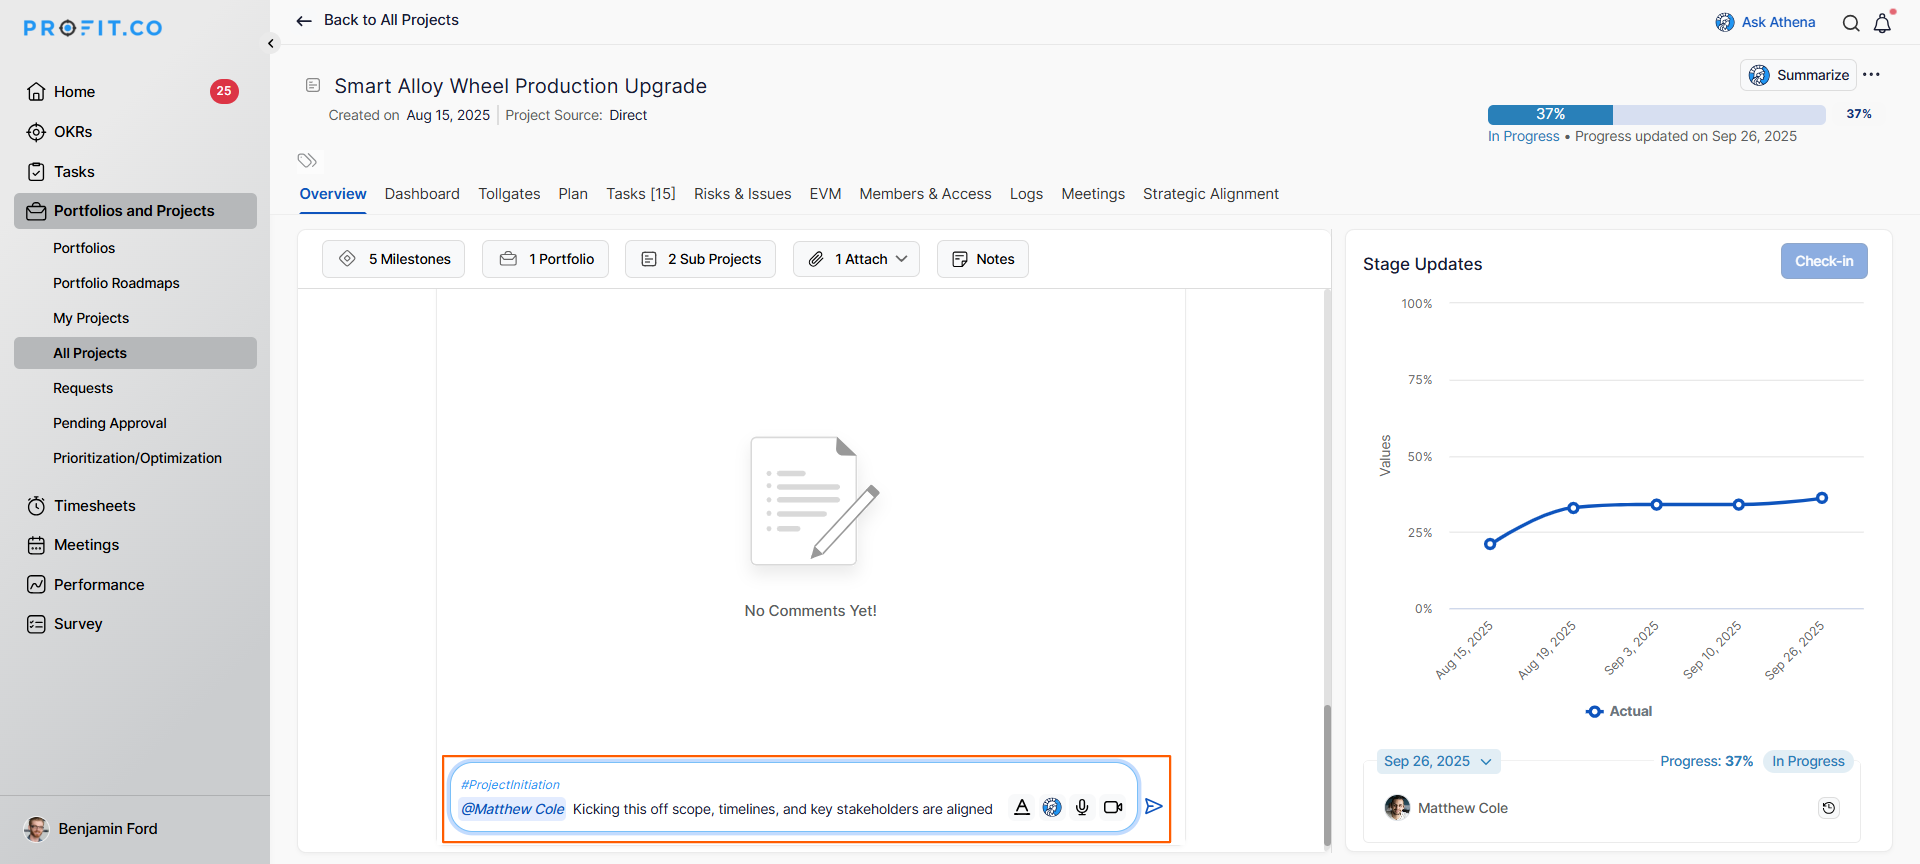Toggle the Actual series legend in chart
The width and height of the screenshot is (1920, 864).
[1619, 711]
